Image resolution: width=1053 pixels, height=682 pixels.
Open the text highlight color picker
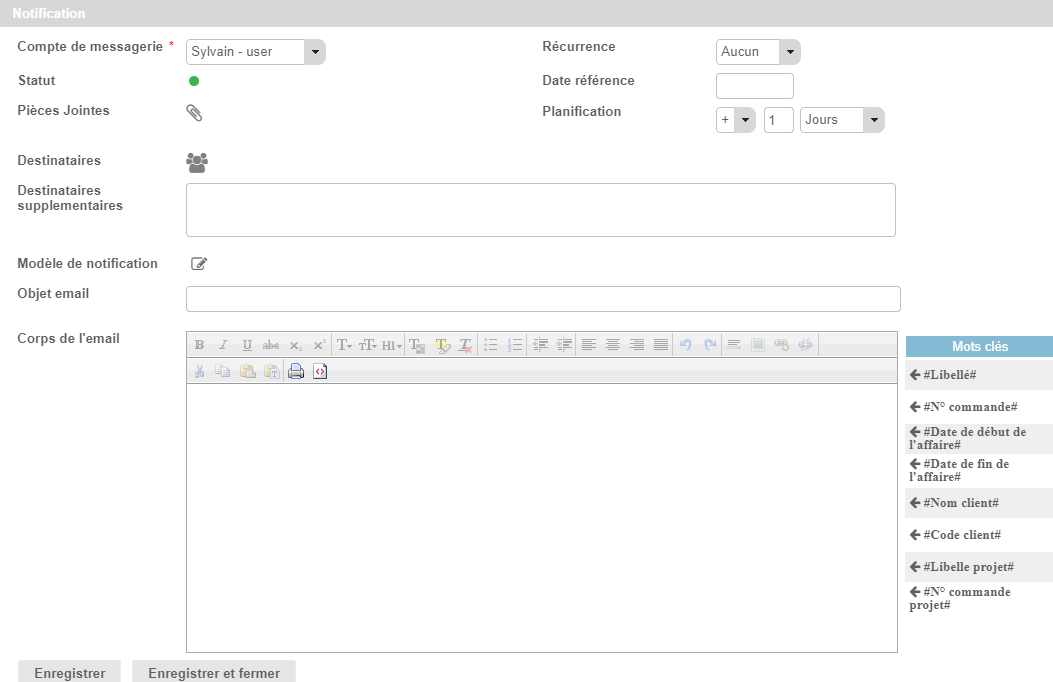tap(442, 345)
